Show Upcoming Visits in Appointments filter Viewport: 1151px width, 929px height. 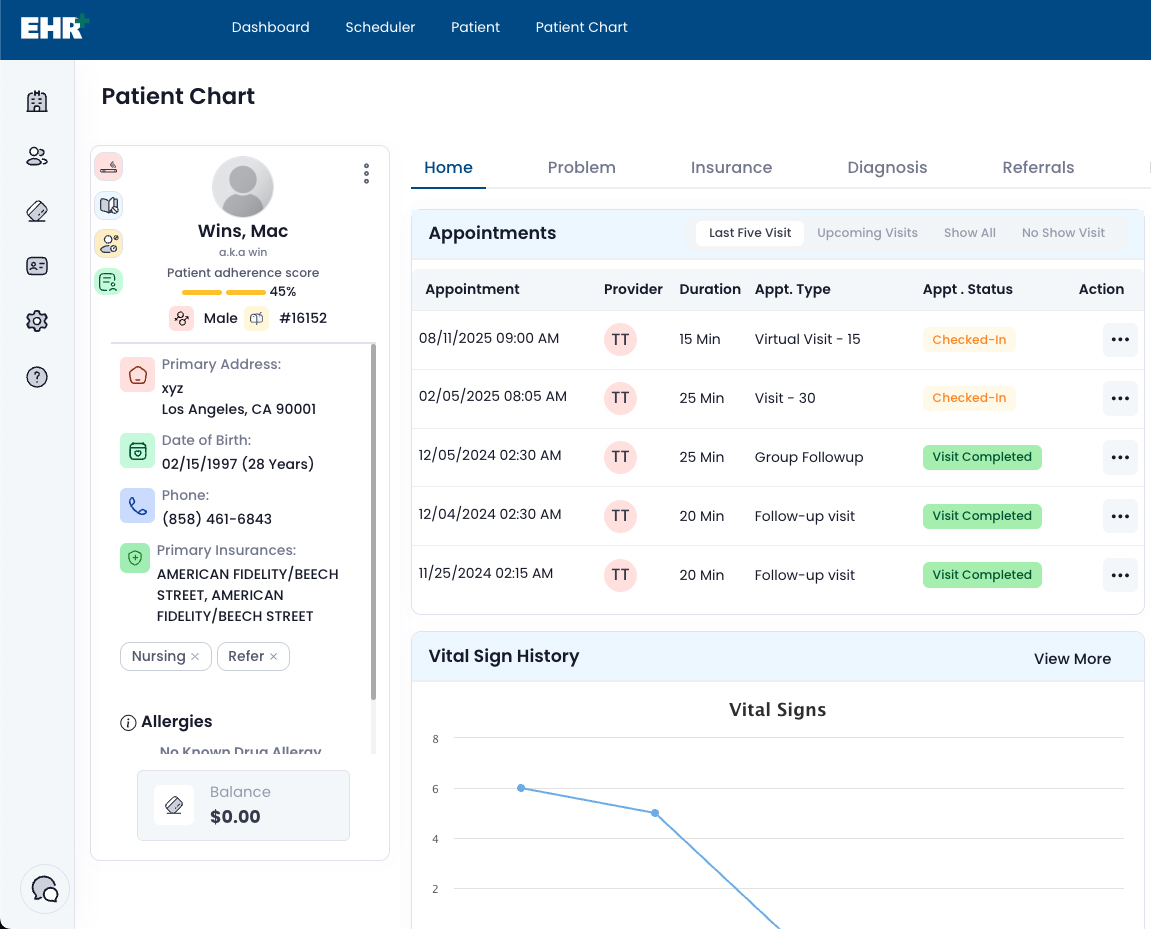867,233
